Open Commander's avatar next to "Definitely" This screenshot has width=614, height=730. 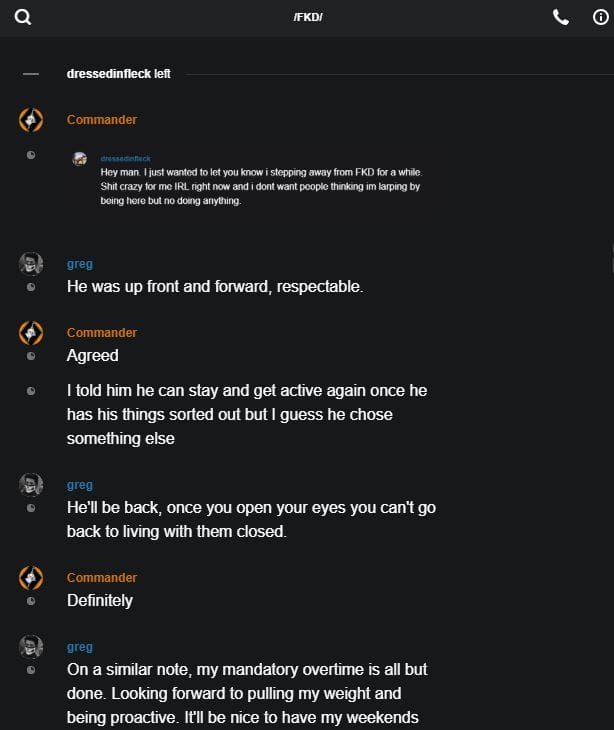pyautogui.click(x=31, y=578)
